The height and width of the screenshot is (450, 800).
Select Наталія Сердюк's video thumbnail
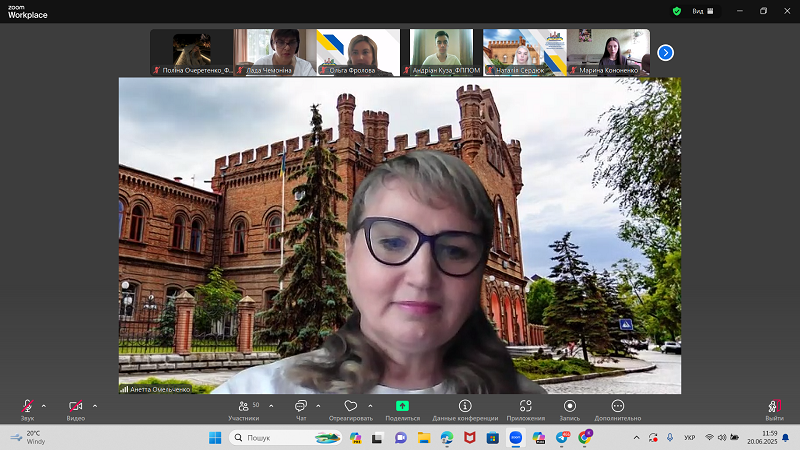point(525,52)
